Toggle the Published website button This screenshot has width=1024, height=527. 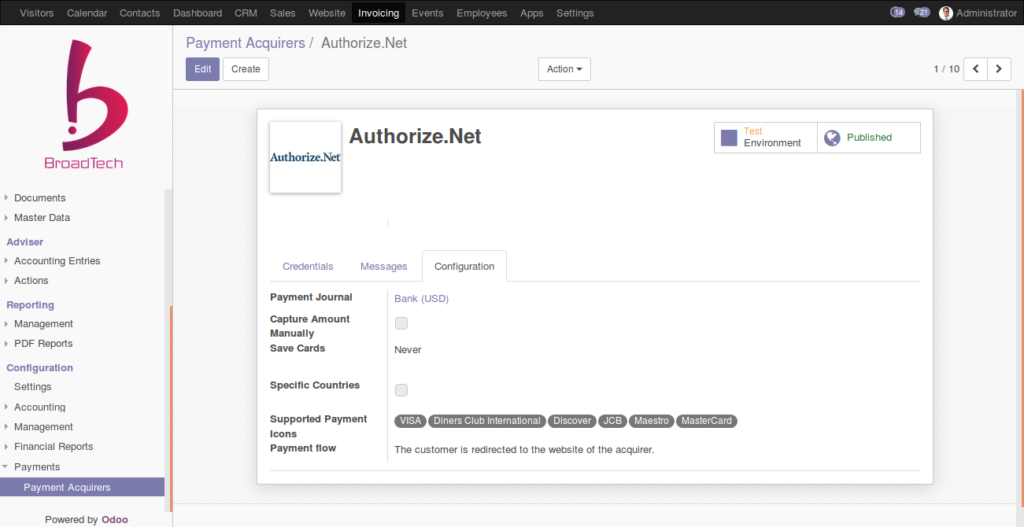click(869, 137)
